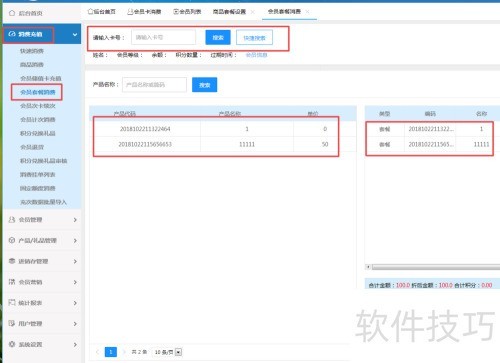
Task: Click the 产品代码 column header
Action: pyautogui.click(x=124, y=114)
